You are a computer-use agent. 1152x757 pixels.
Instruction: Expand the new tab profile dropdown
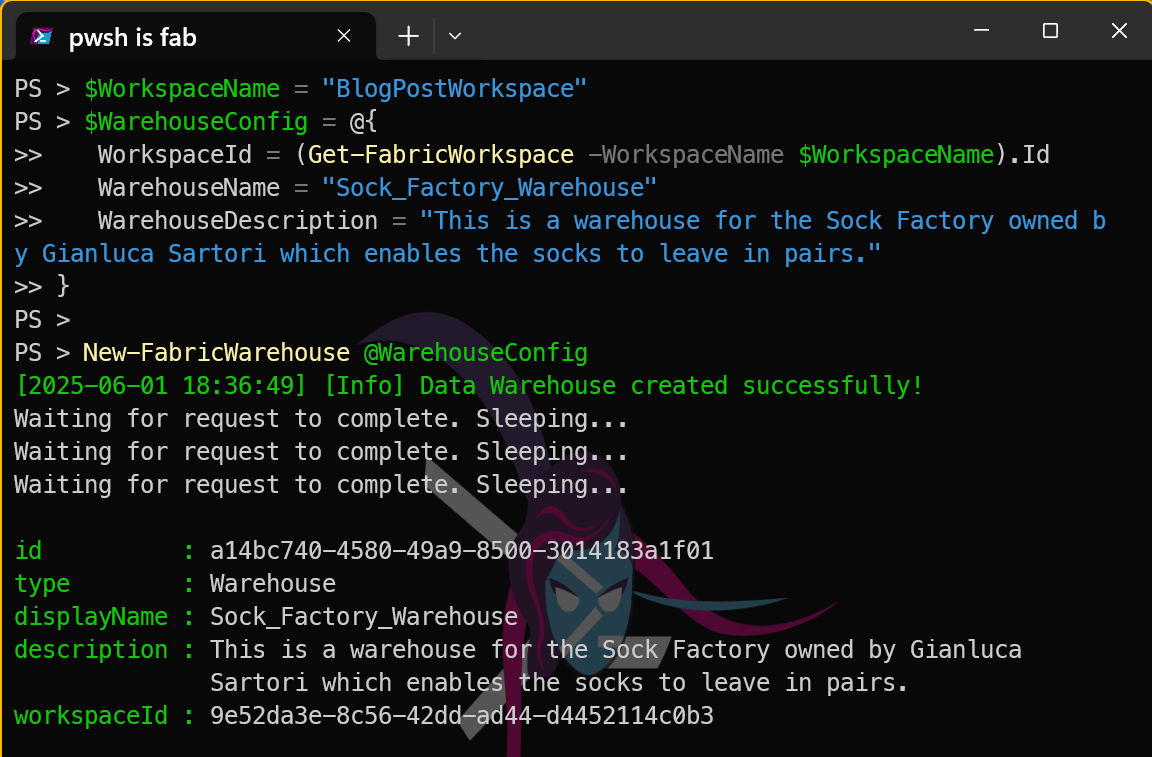tap(455, 36)
